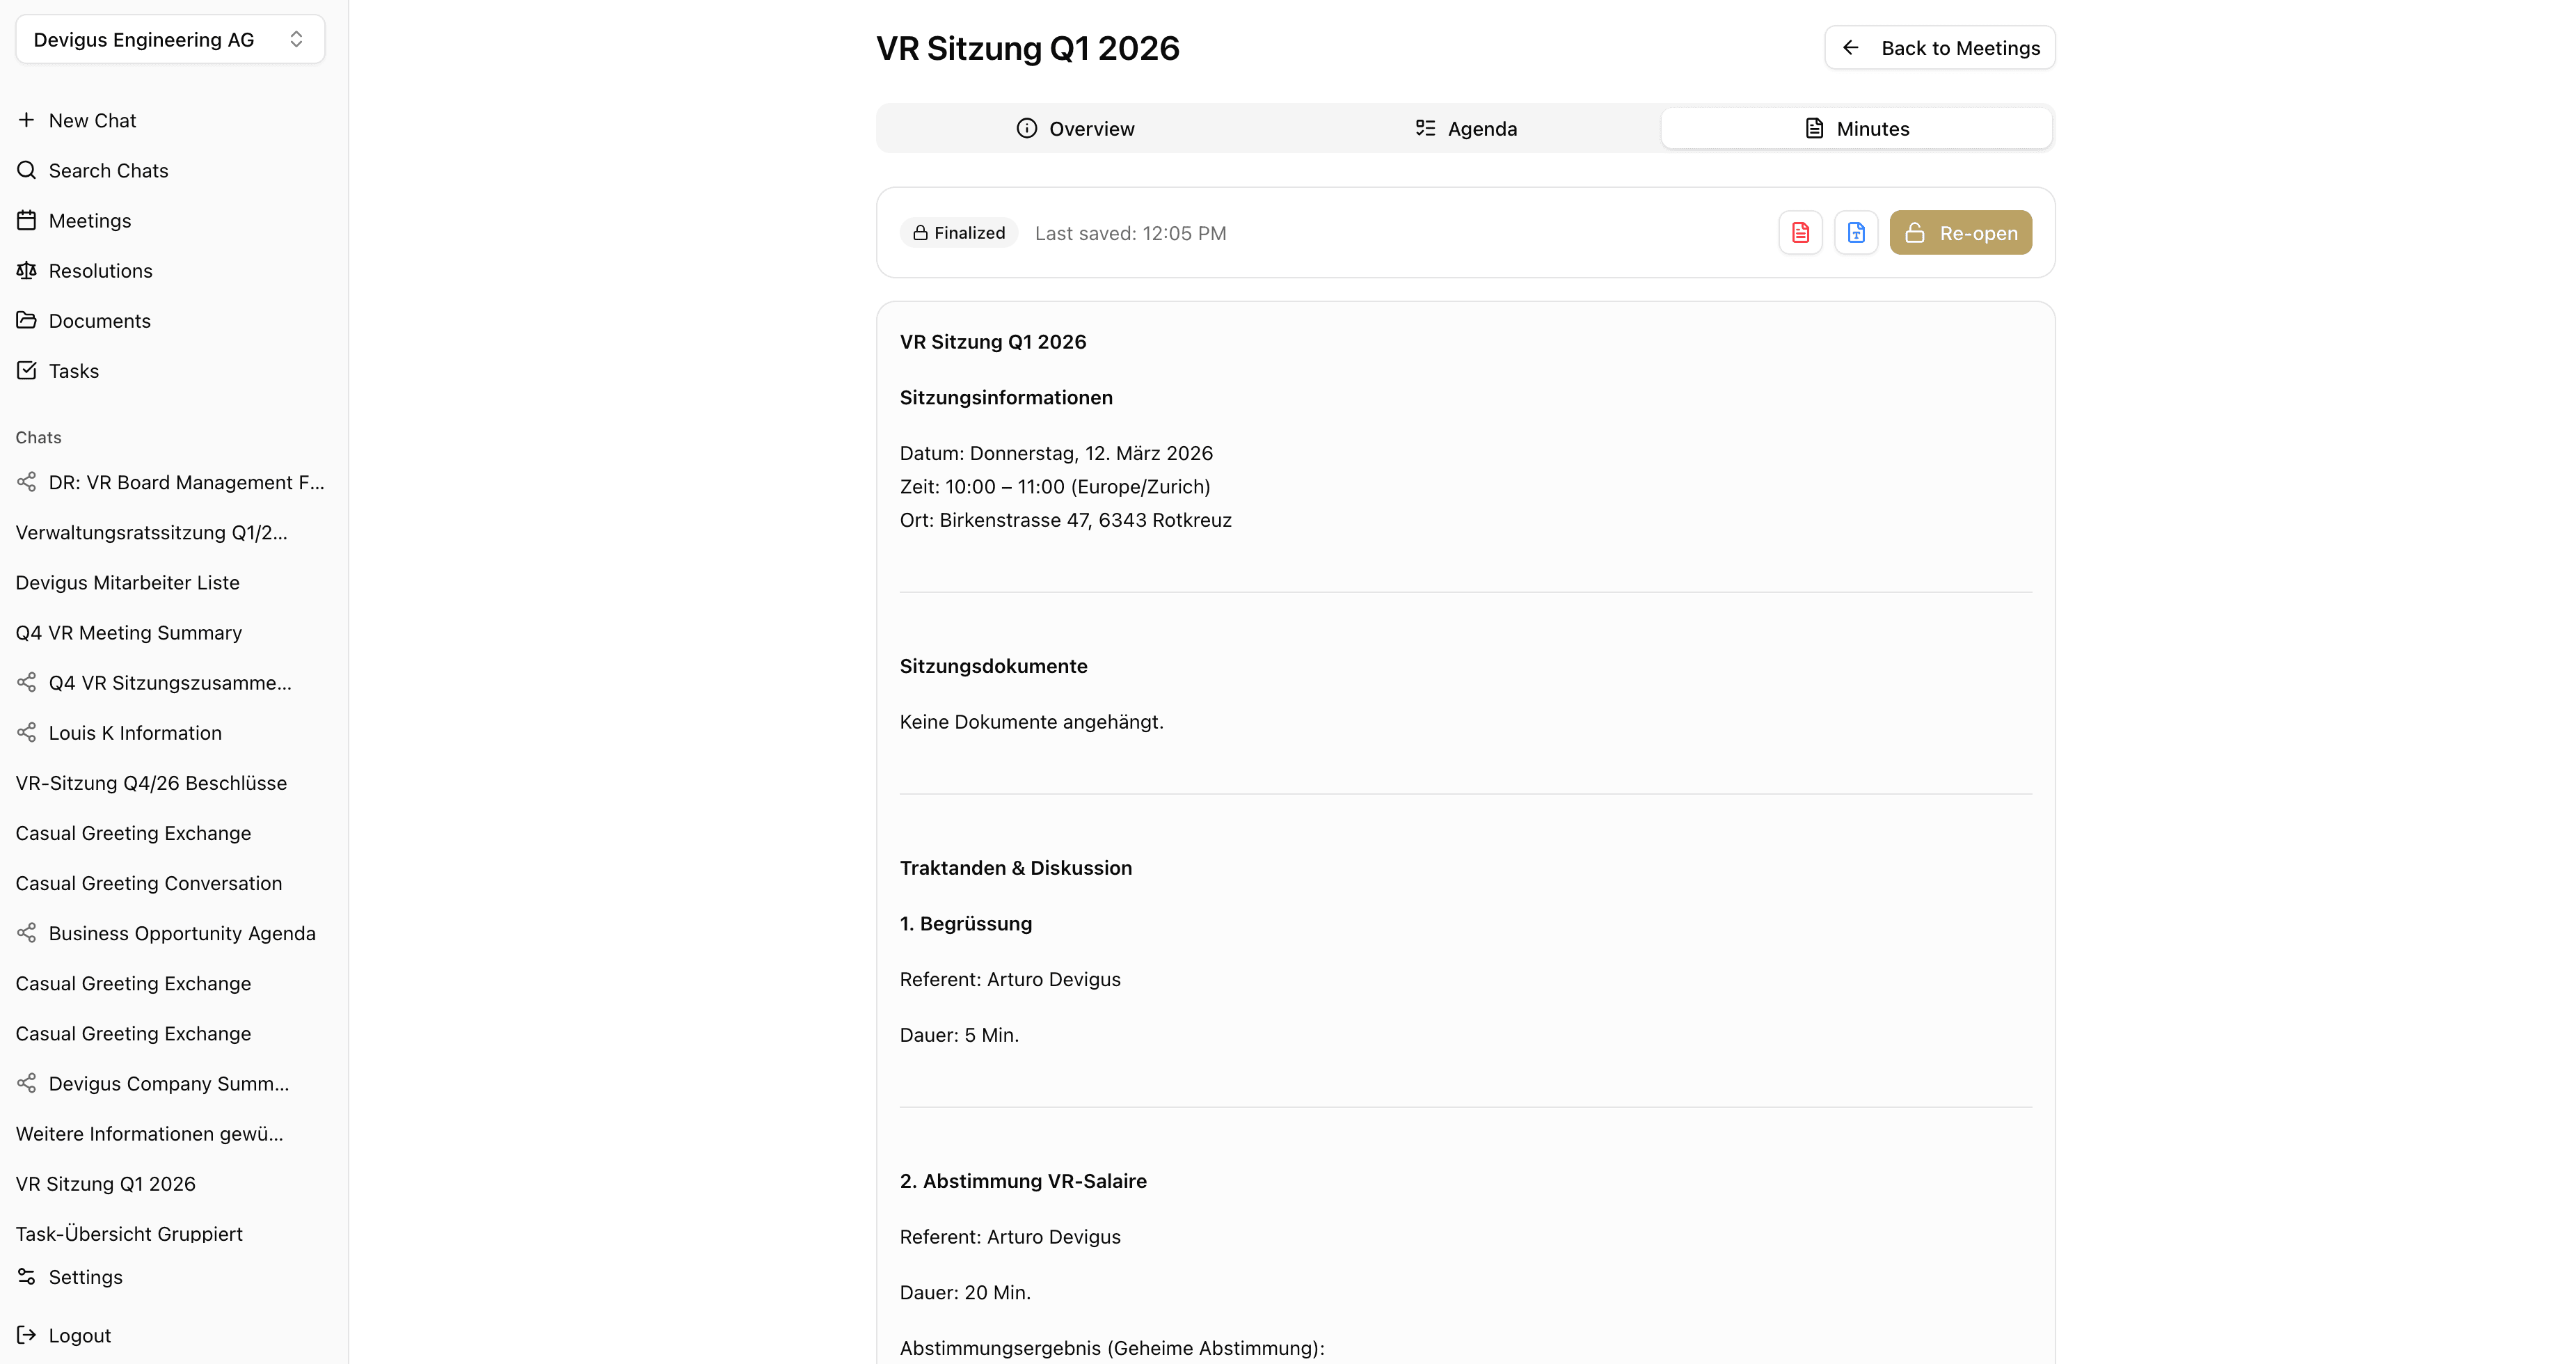The image size is (2576, 1364).
Task: Export the minutes as PDF
Action: click(x=1800, y=232)
